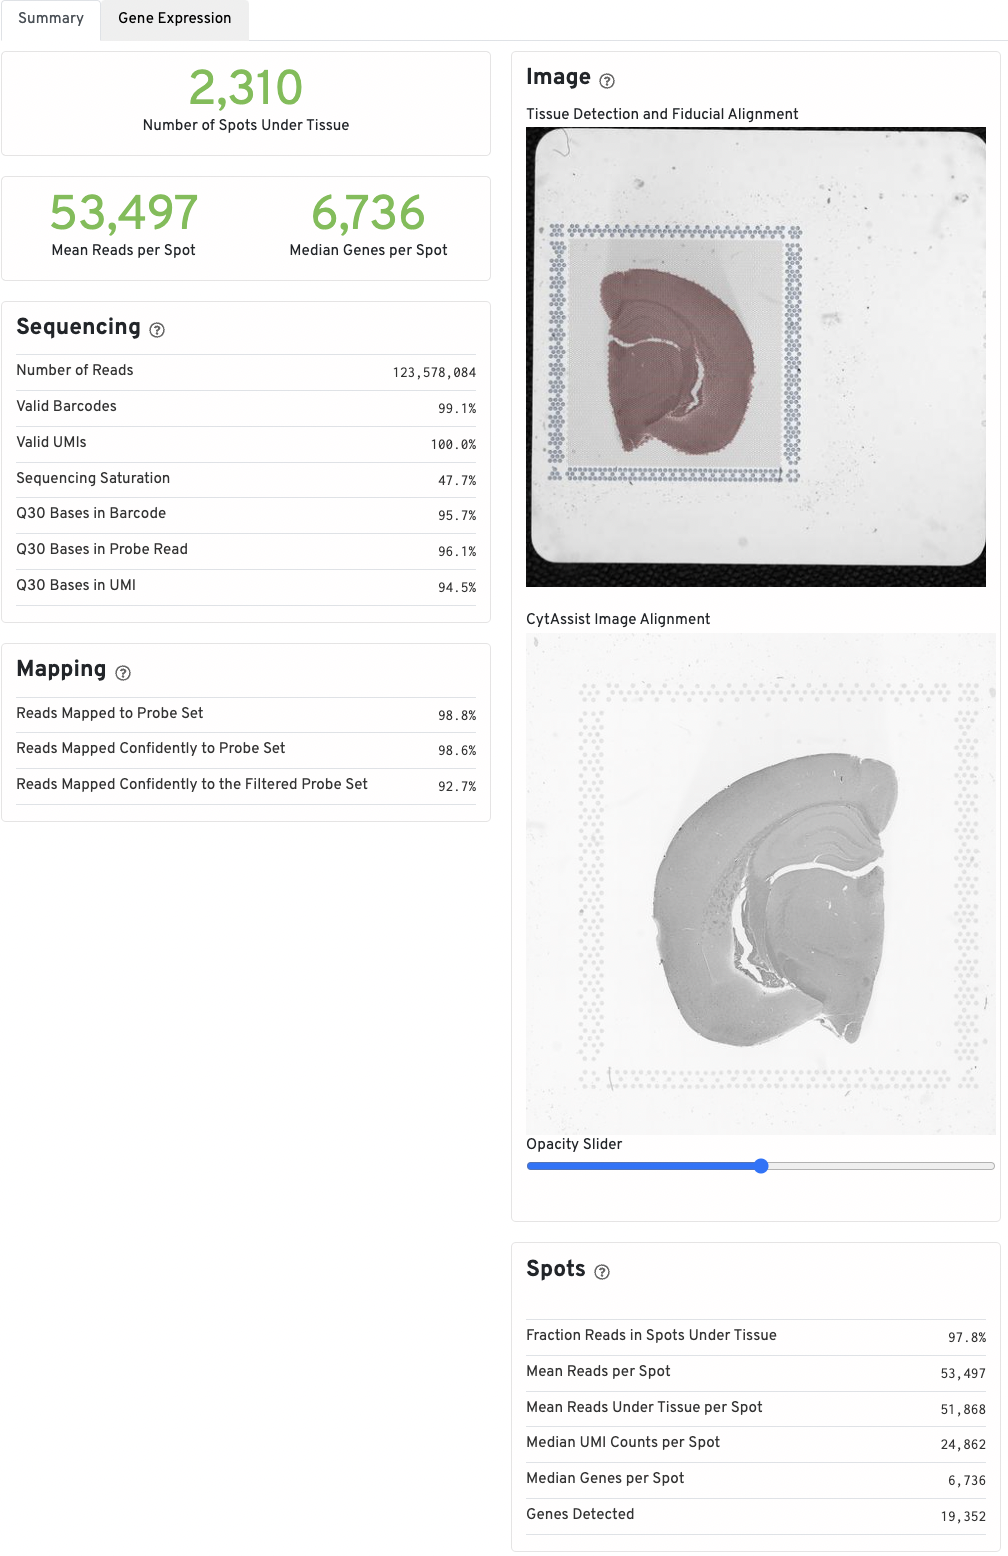Click the 53,497 Mean Reads per Spot headline

tap(124, 213)
